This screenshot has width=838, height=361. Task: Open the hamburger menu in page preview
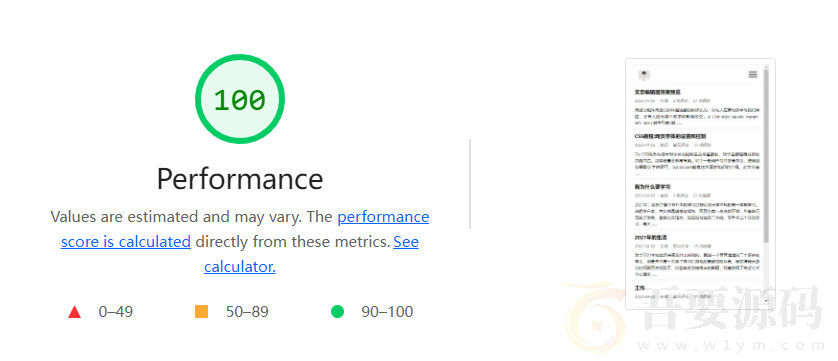point(753,74)
